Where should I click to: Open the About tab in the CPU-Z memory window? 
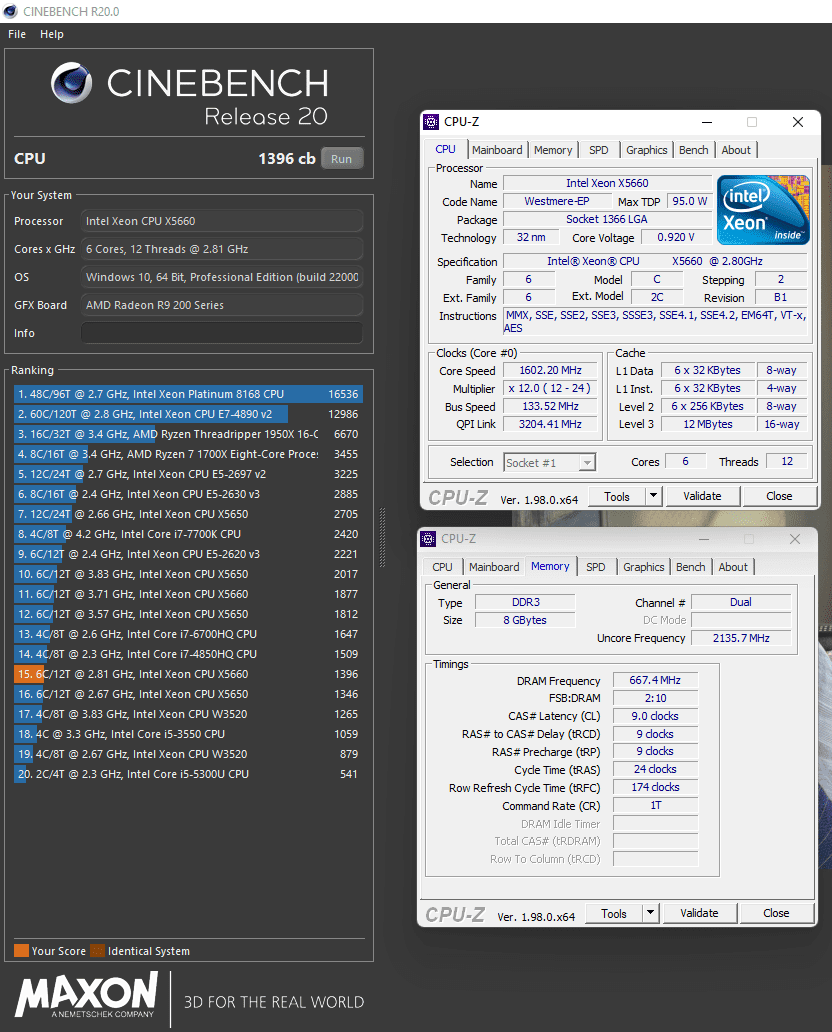click(x=733, y=567)
